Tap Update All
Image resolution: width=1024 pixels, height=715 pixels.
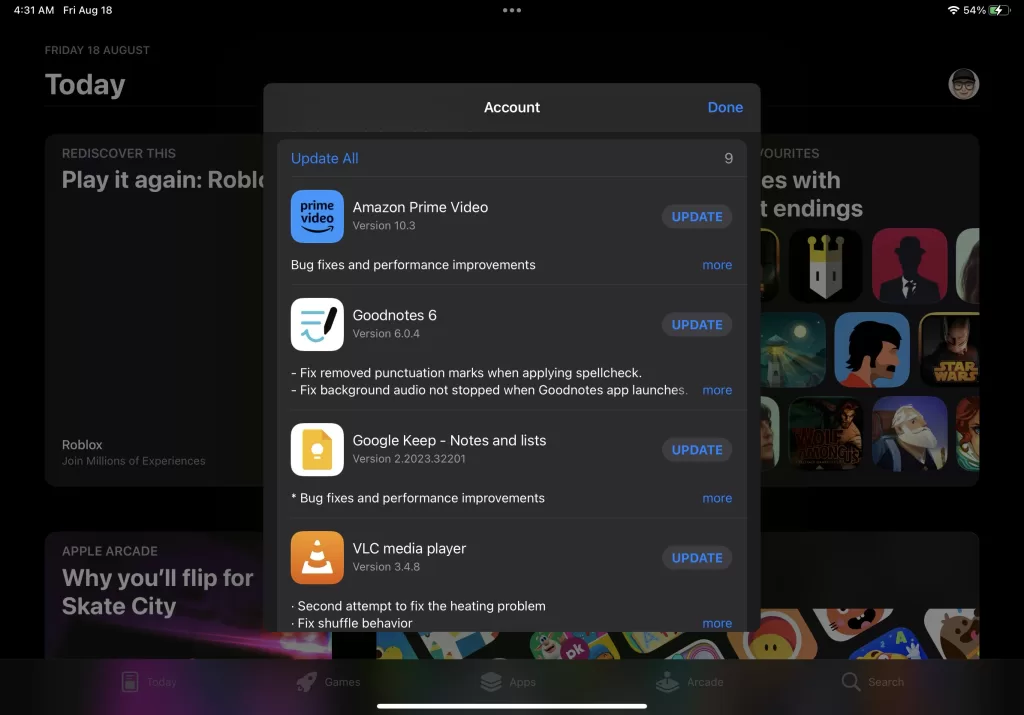(x=325, y=158)
